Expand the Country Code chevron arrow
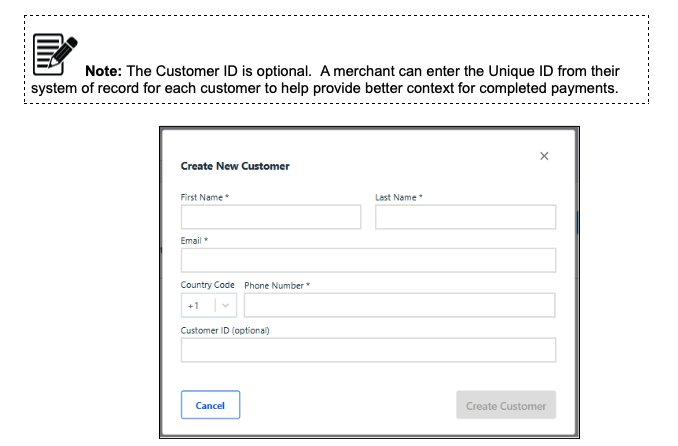The width and height of the screenshot is (678, 446). pyautogui.click(x=226, y=305)
